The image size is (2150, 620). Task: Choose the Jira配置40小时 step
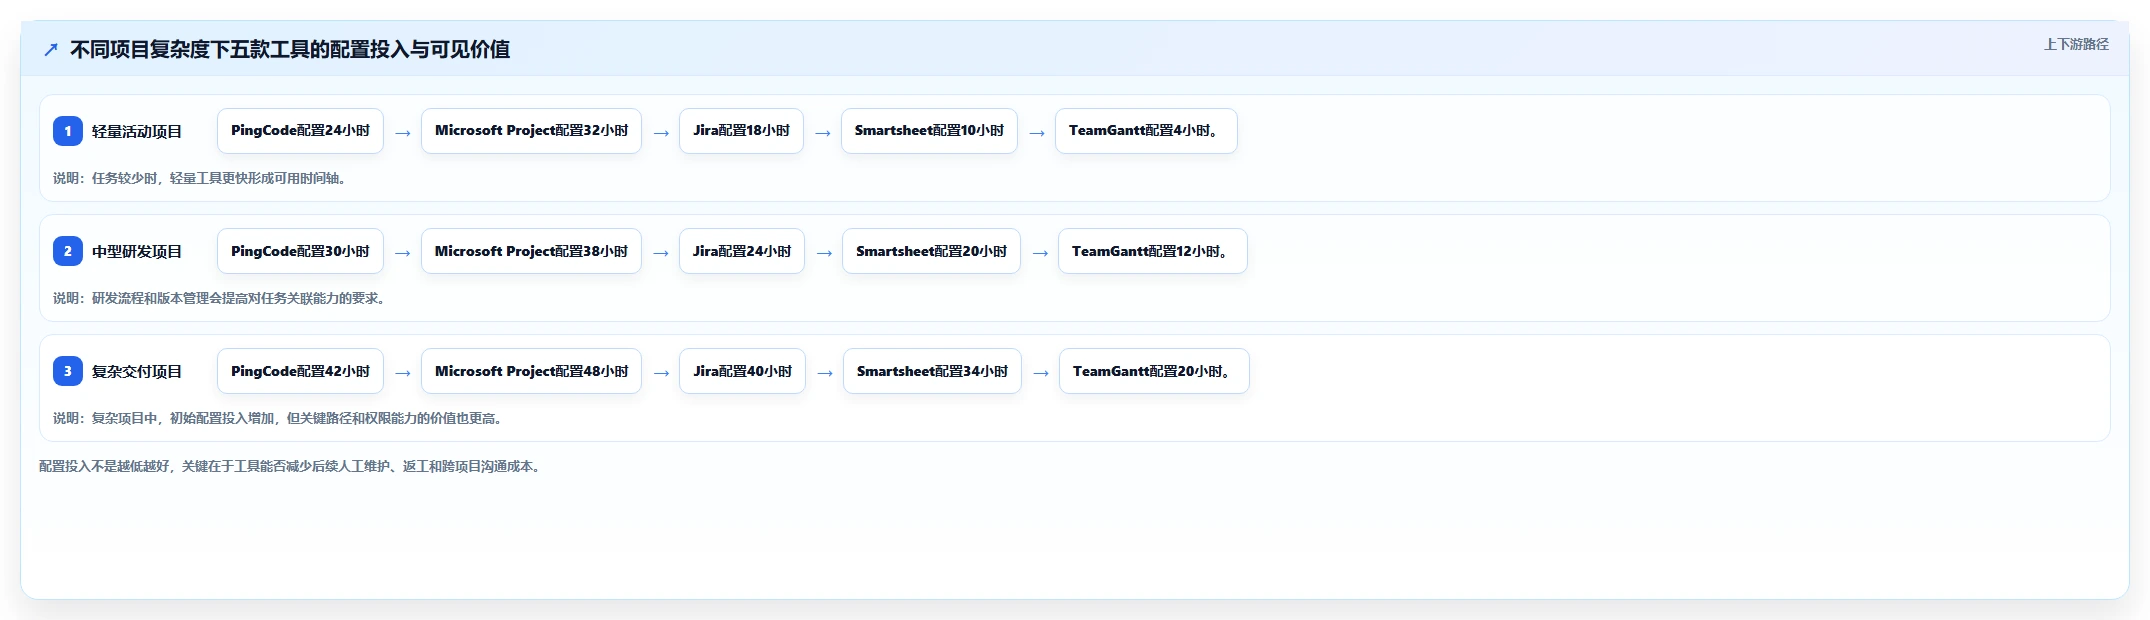(742, 371)
